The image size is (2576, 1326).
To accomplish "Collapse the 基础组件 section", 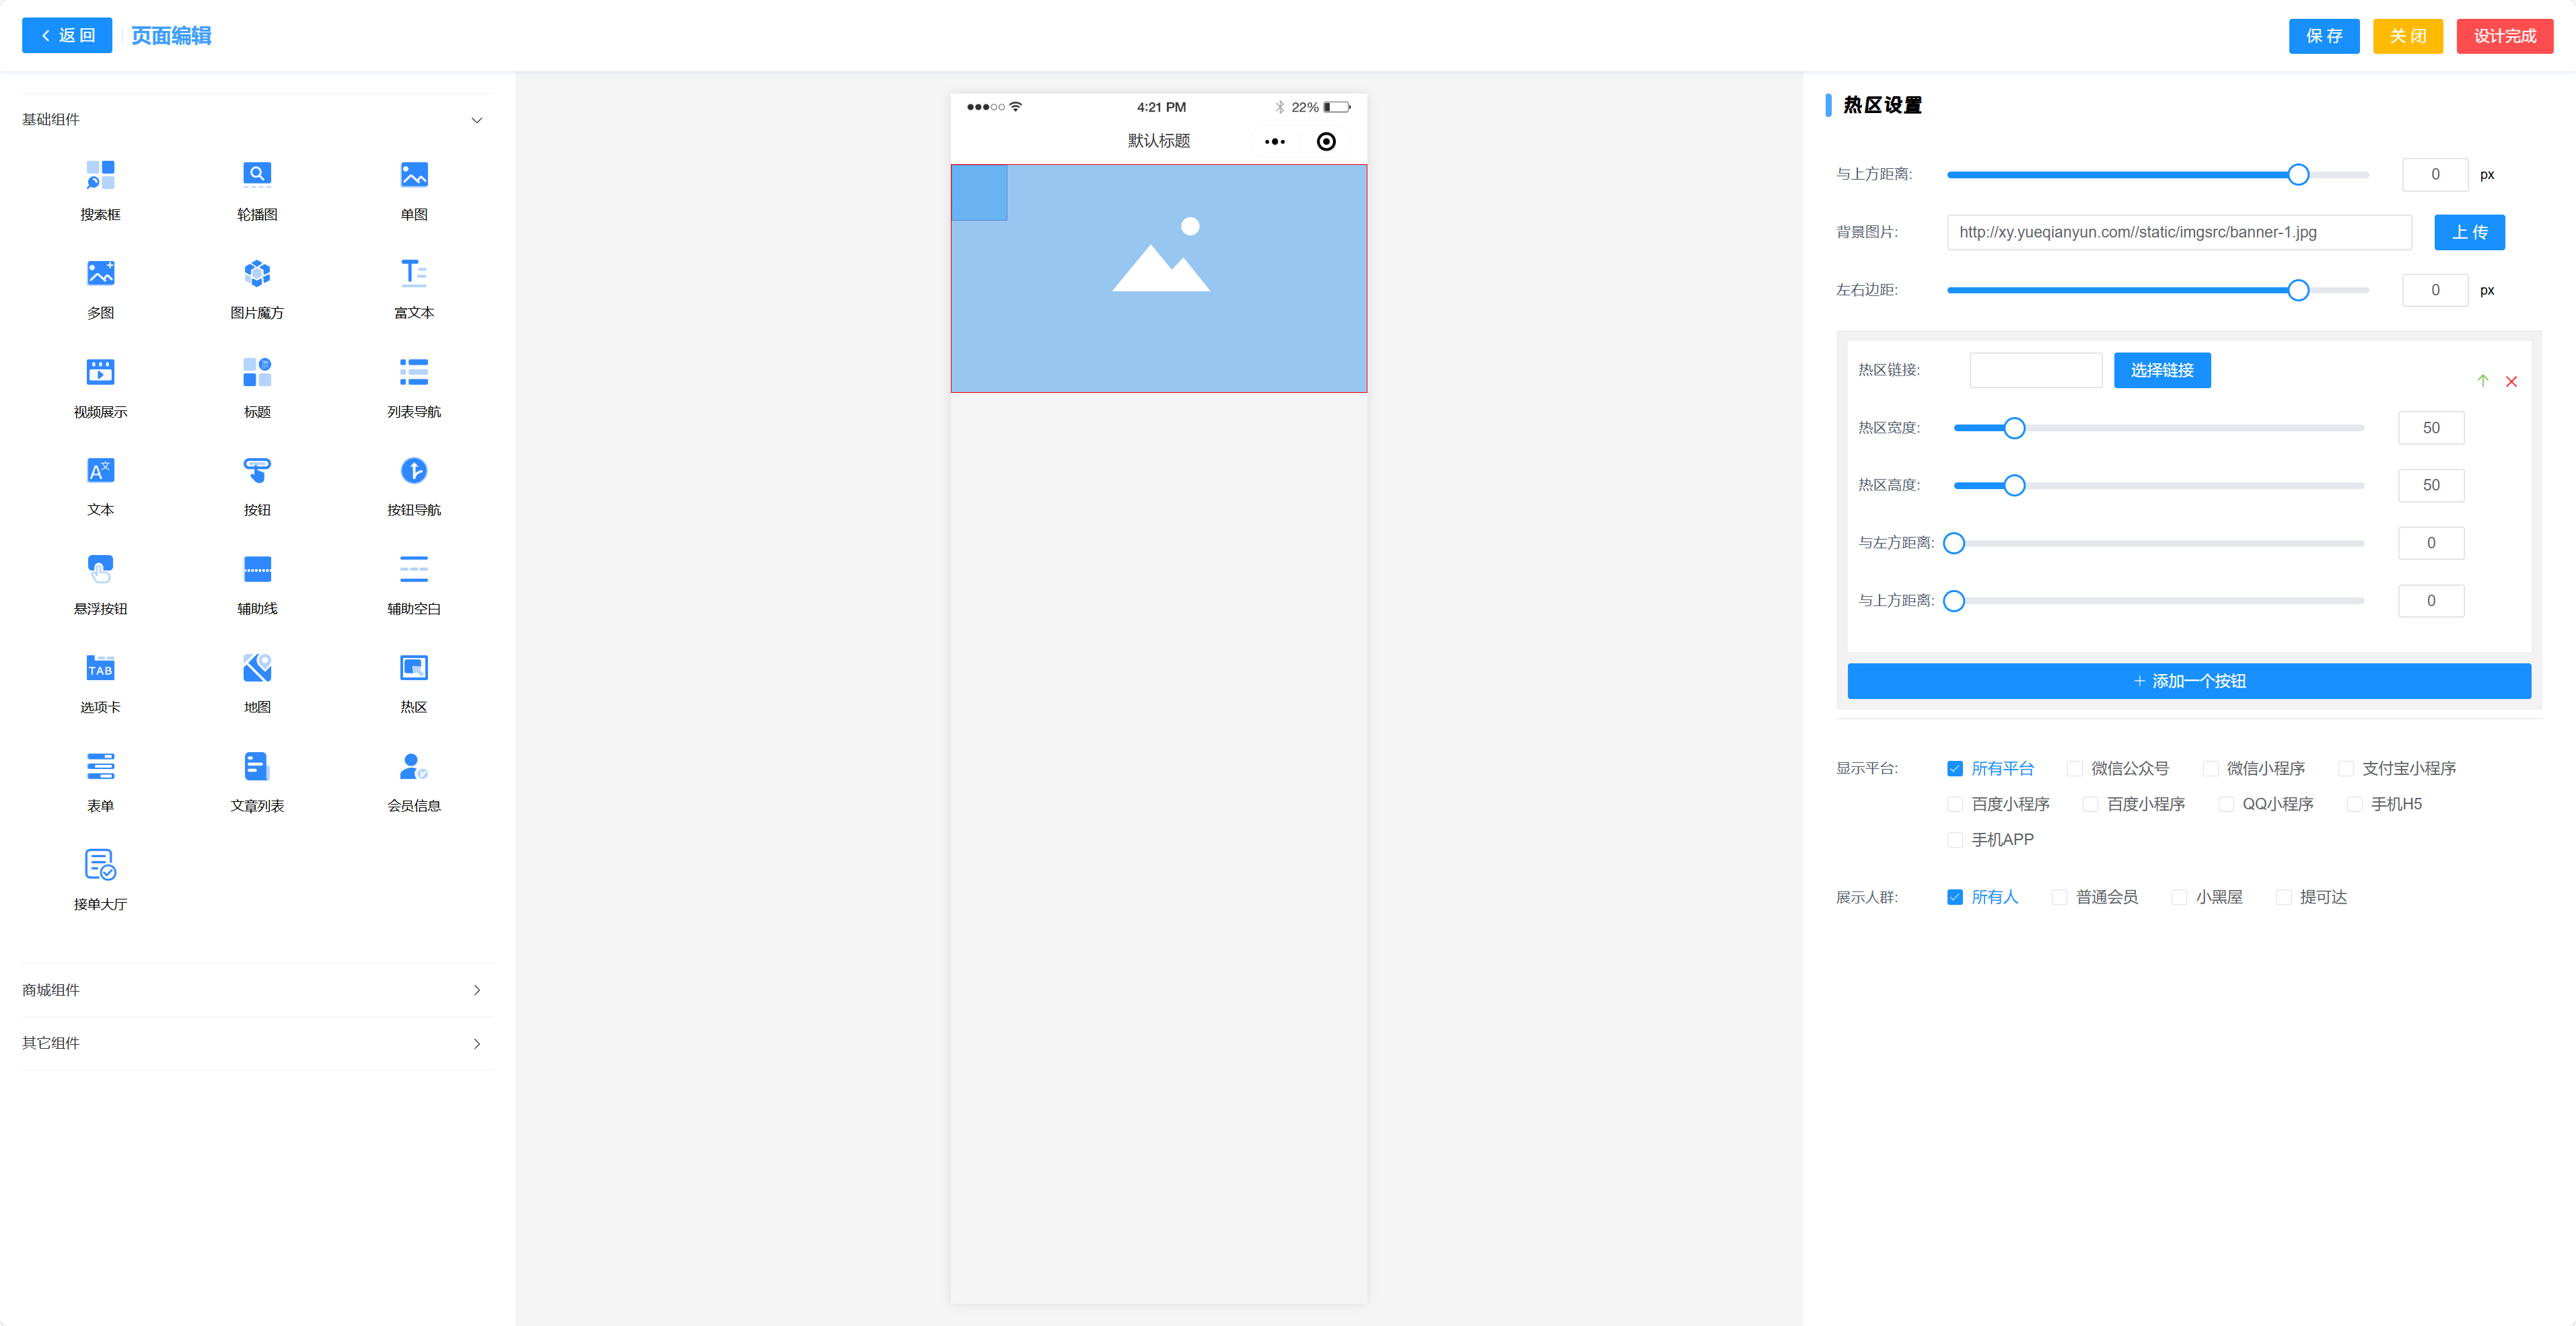I will click(476, 120).
